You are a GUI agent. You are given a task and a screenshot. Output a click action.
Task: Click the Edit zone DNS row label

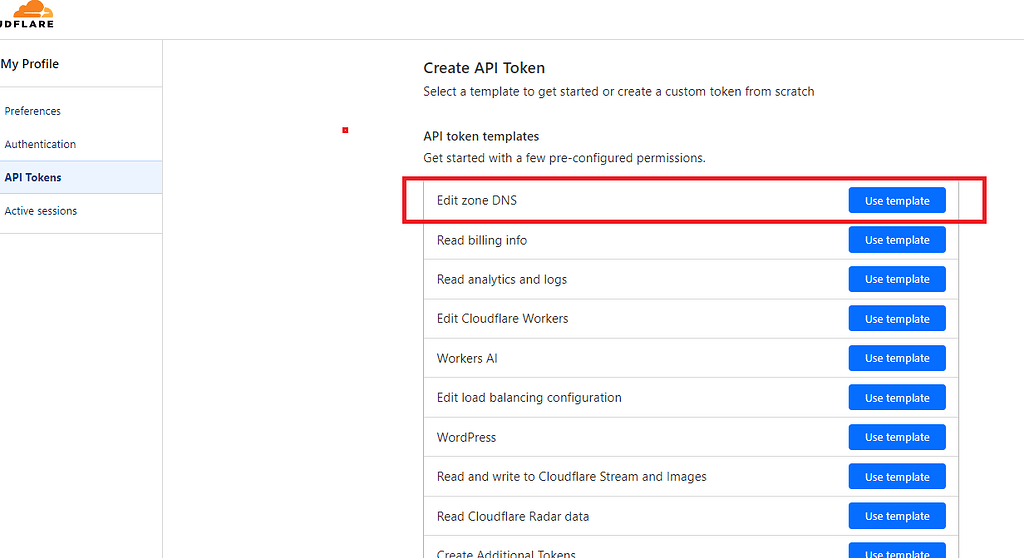(477, 201)
